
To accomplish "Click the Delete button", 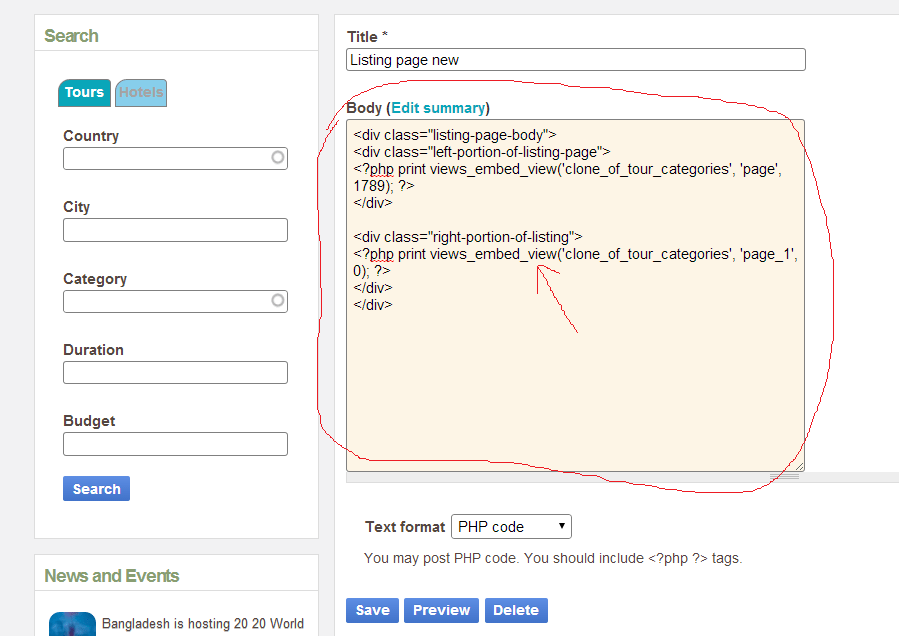I will tap(516, 610).
